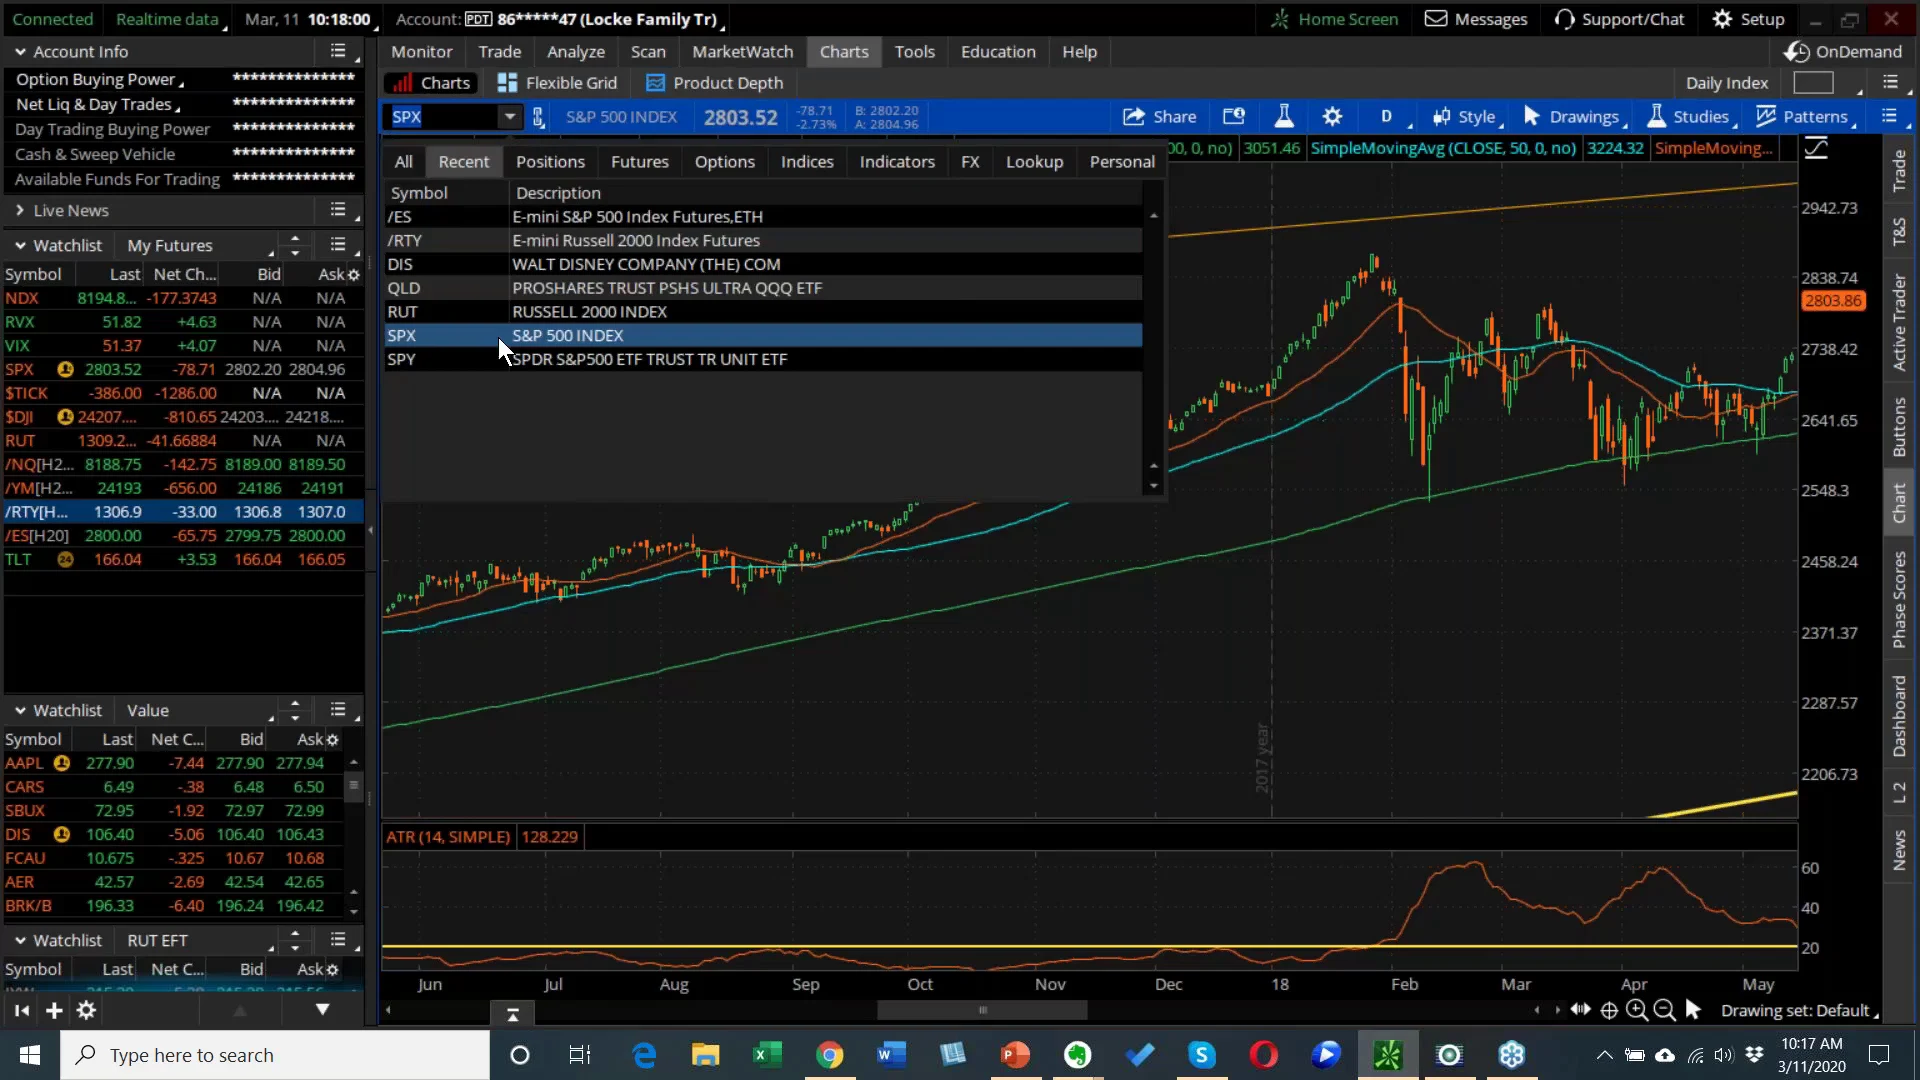Click the Windows taskbar search box
Image resolution: width=1920 pixels, height=1080 pixels.
pos(275,1055)
